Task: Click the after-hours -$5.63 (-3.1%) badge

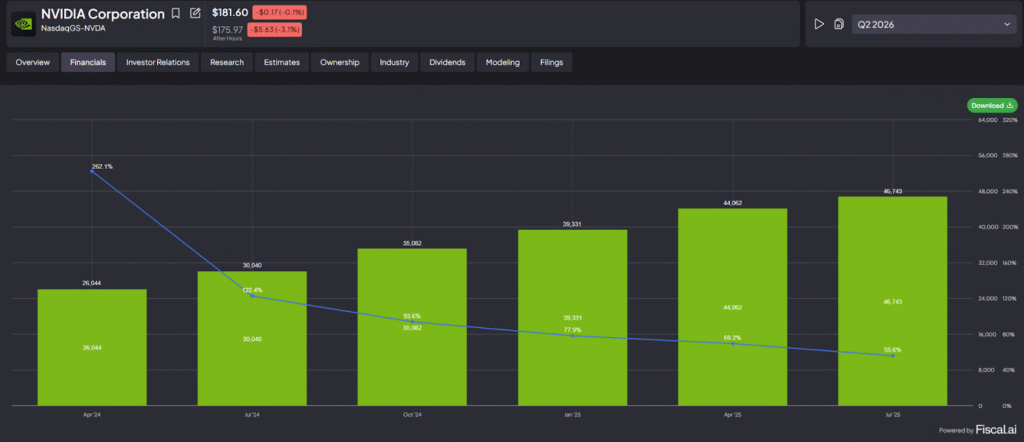Action: (x=274, y=29)
